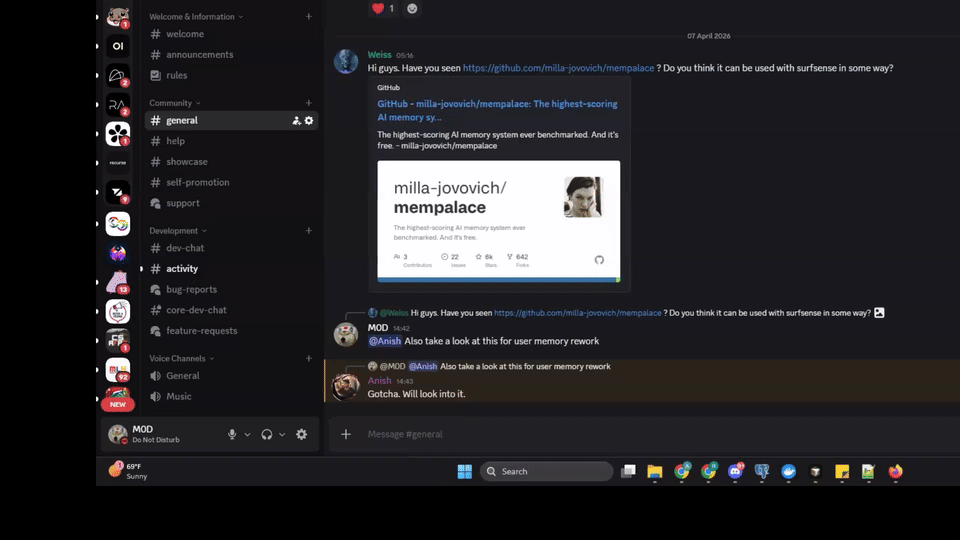Viewport: 960px width, 540px height.
Task: Open the feature-requests channel
Action: coord(231,331)
